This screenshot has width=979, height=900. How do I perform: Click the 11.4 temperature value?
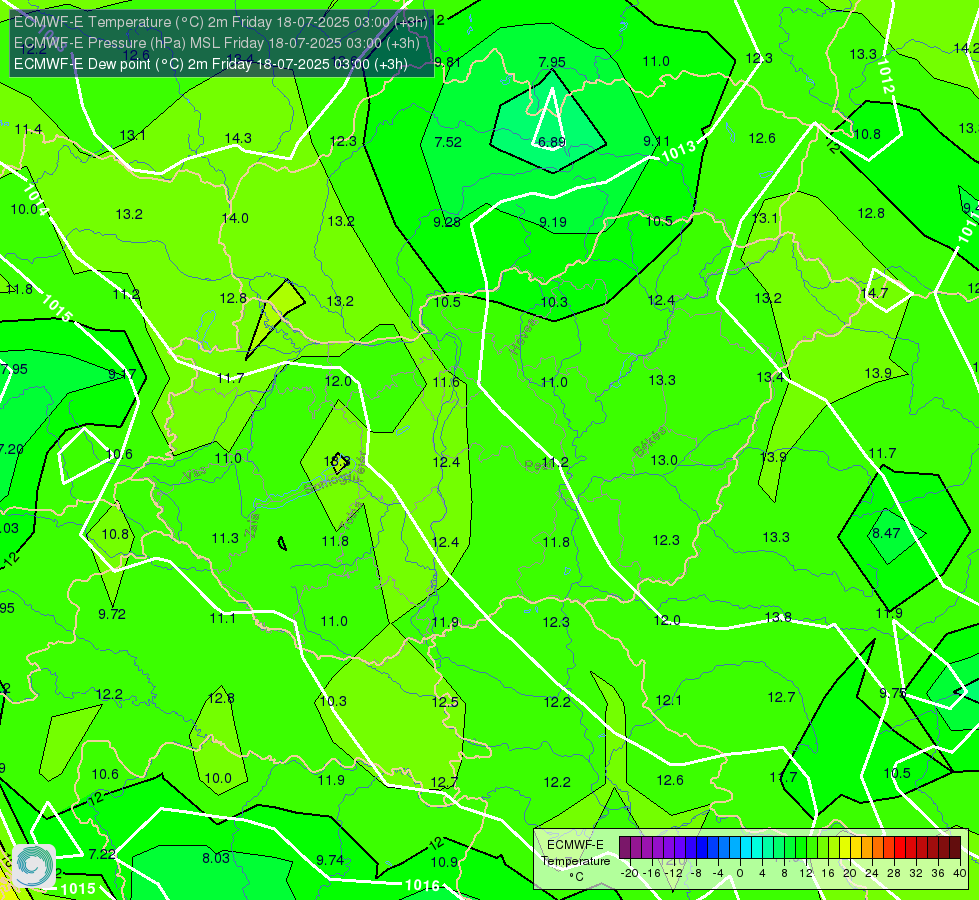coord(28,130)
